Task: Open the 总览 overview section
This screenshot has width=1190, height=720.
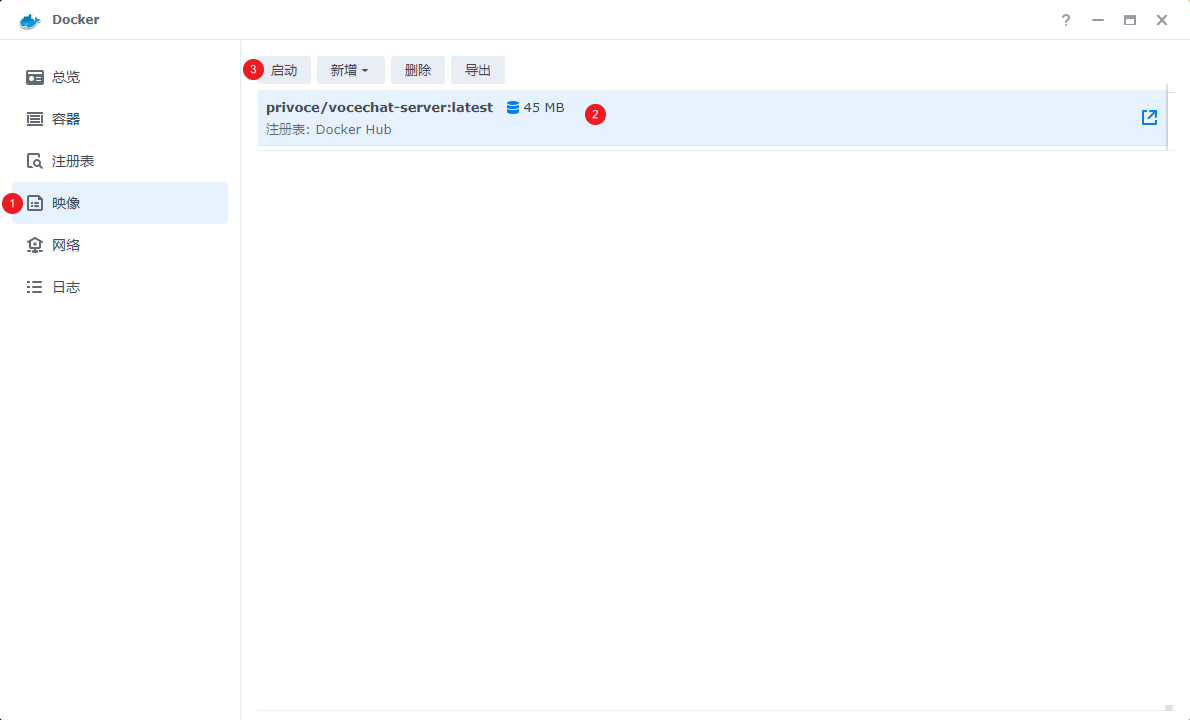Action: tap(120, 77)
